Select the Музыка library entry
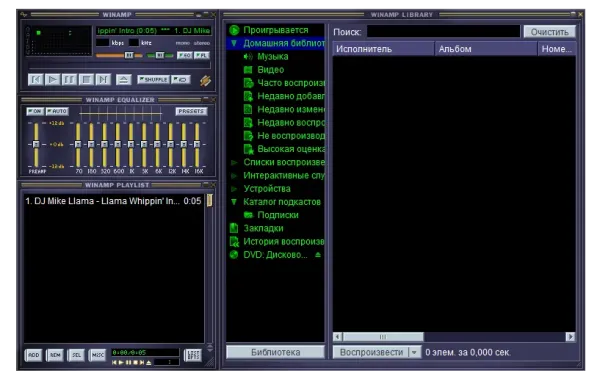The height and width of the screenshot is (375, 600). click(x=272, y=57)
